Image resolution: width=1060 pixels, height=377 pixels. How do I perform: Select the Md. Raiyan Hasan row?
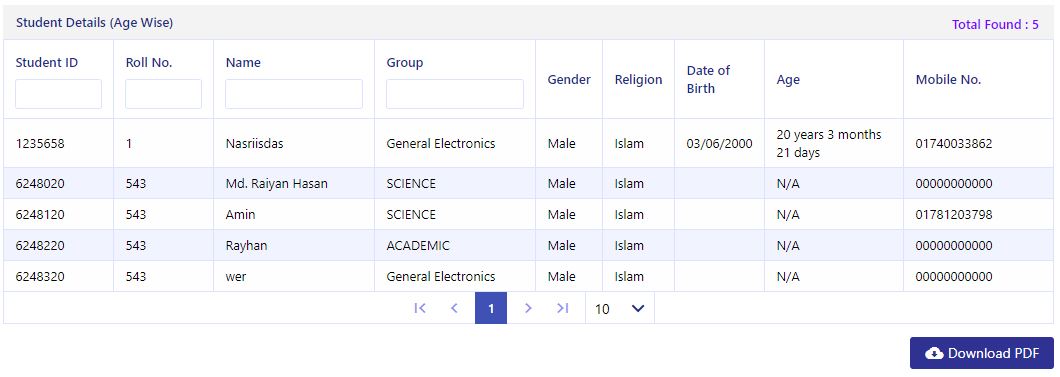[529, 183]
